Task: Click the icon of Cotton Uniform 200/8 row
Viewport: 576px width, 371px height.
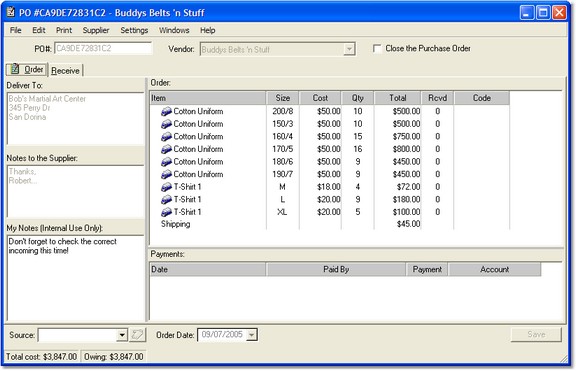Action: (x=166, y=111)
